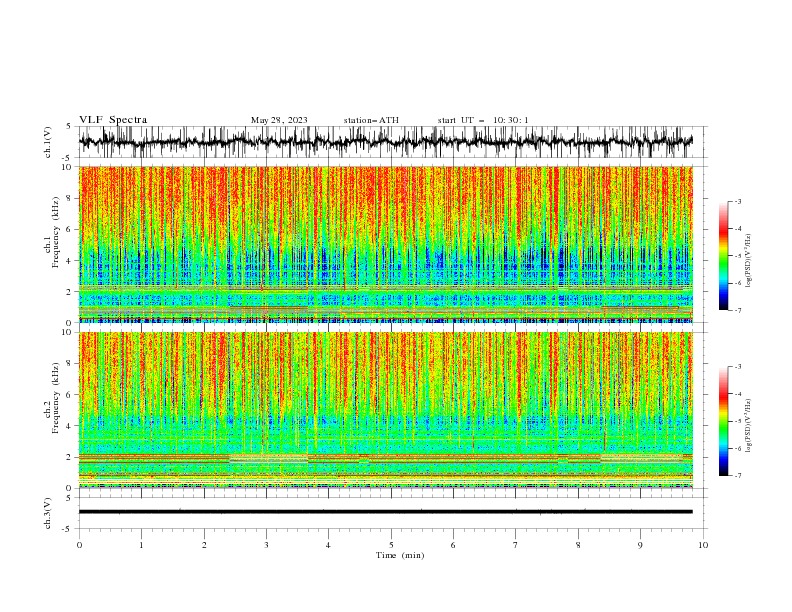Viewport: 792px width, 612px height.
Task: Click the time axis tick label "0"
Action: click(x=79, y=545)
